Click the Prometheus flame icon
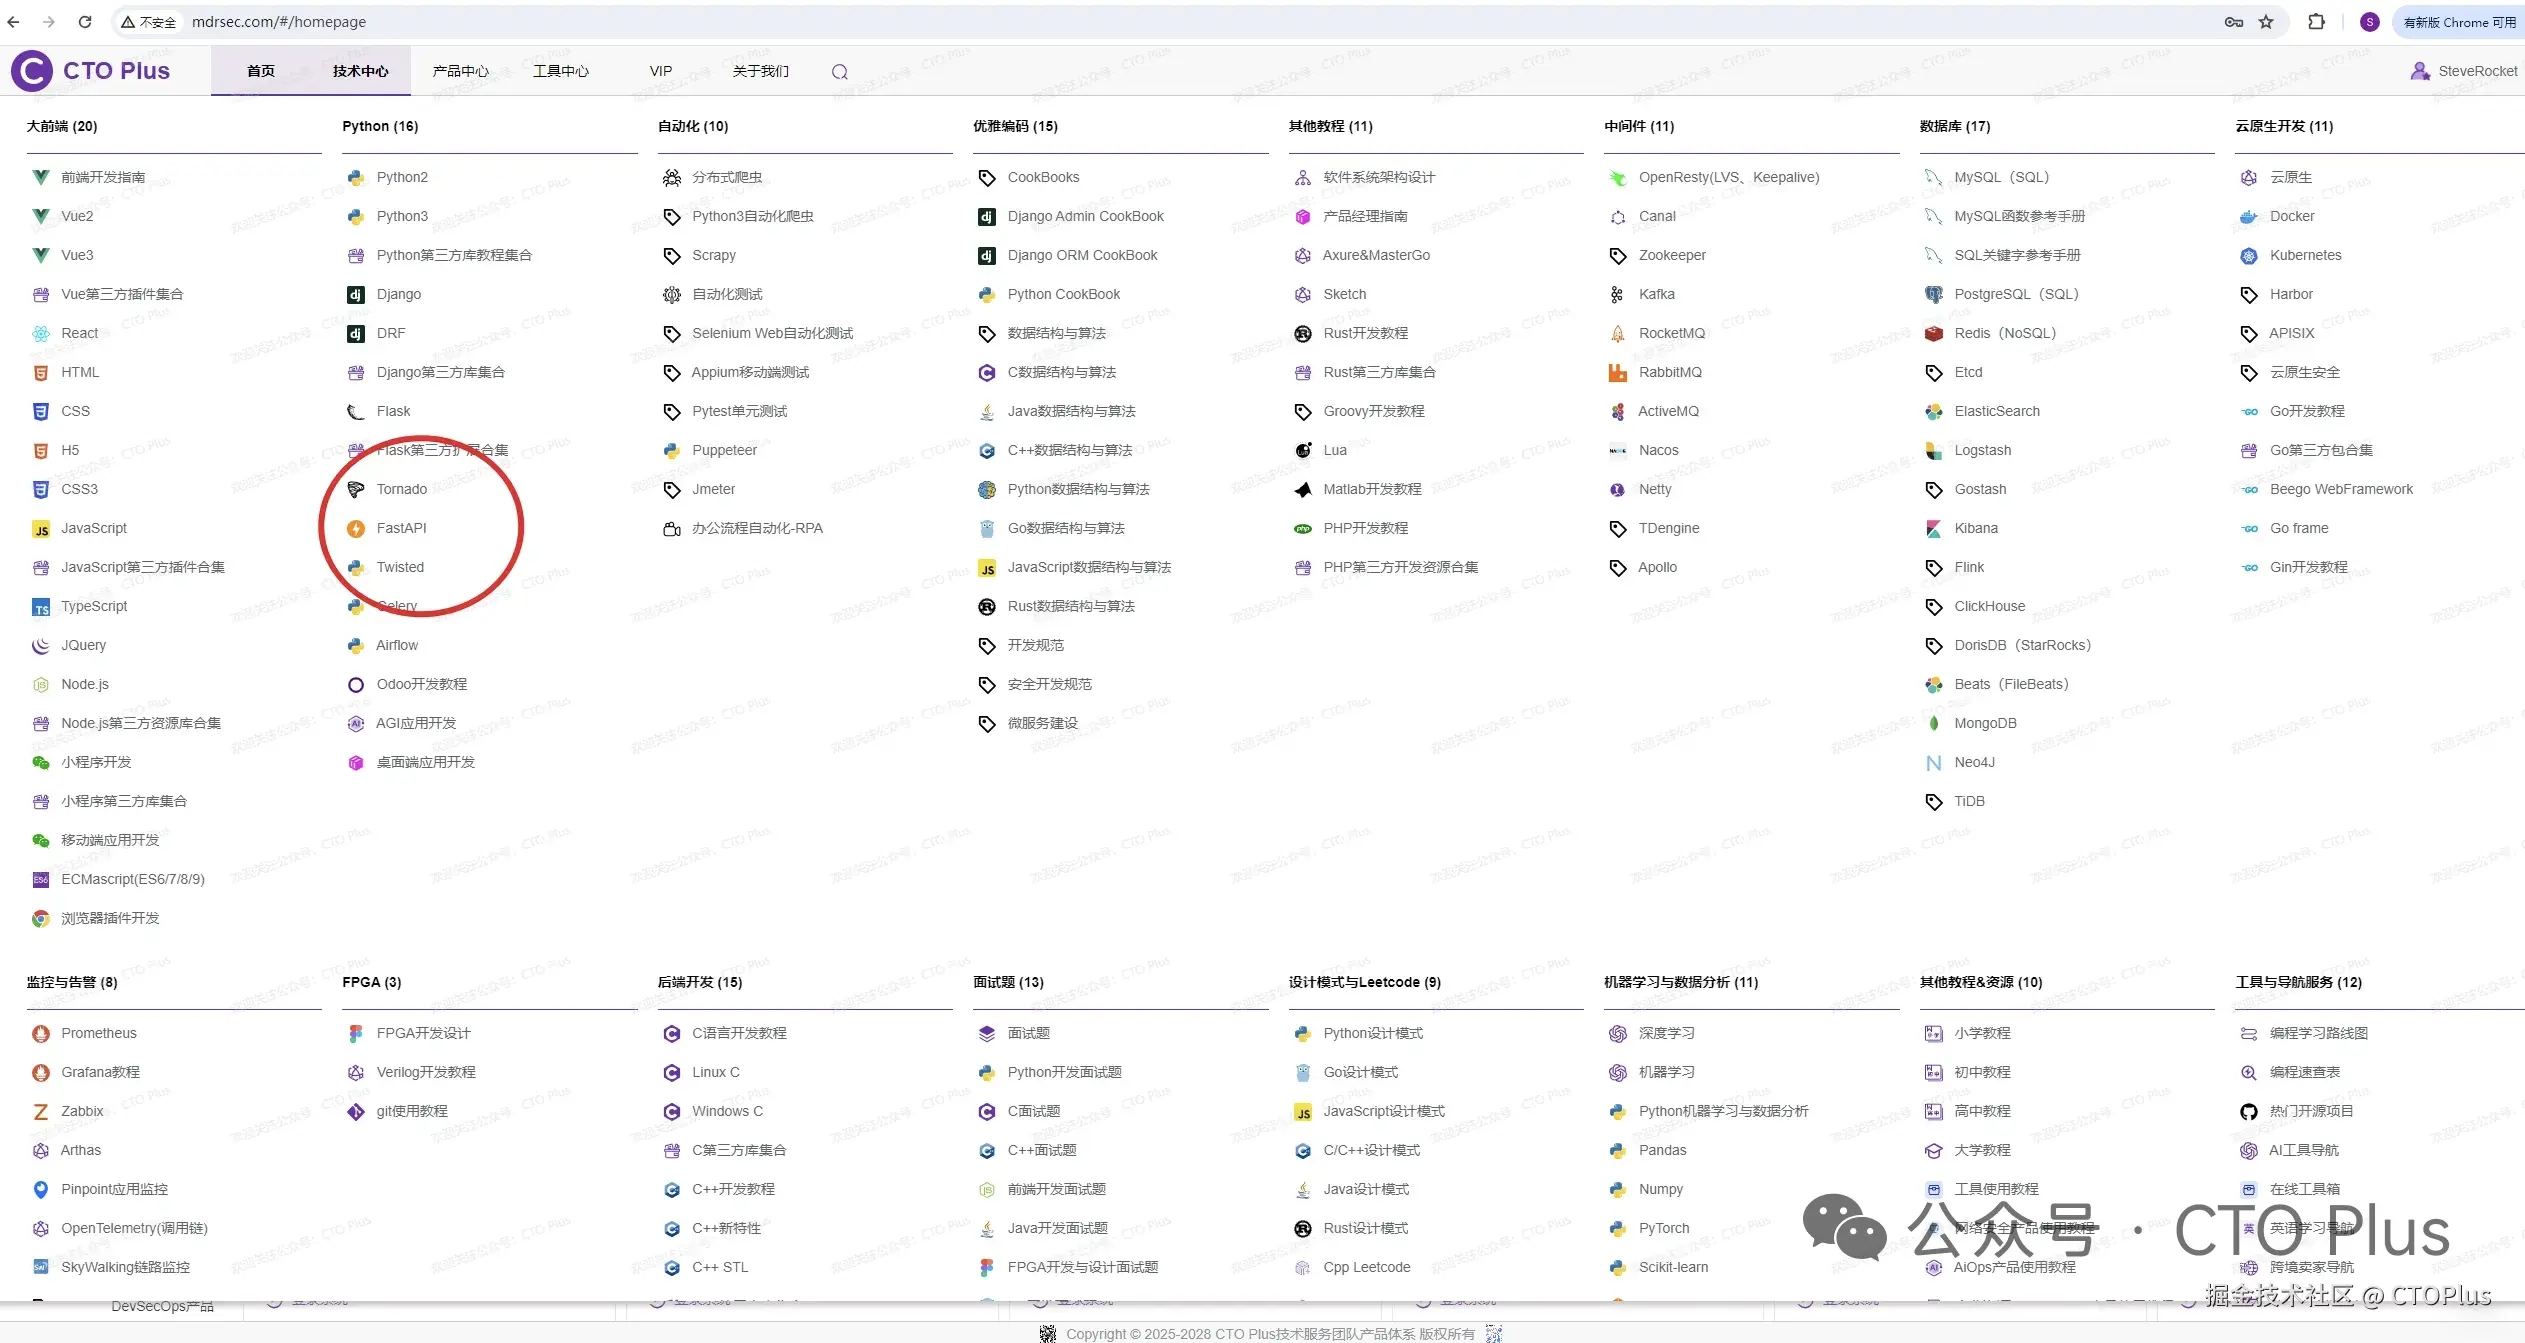The width and height of the screenshot is (2525, 1343). click(x=41, y=1033)
